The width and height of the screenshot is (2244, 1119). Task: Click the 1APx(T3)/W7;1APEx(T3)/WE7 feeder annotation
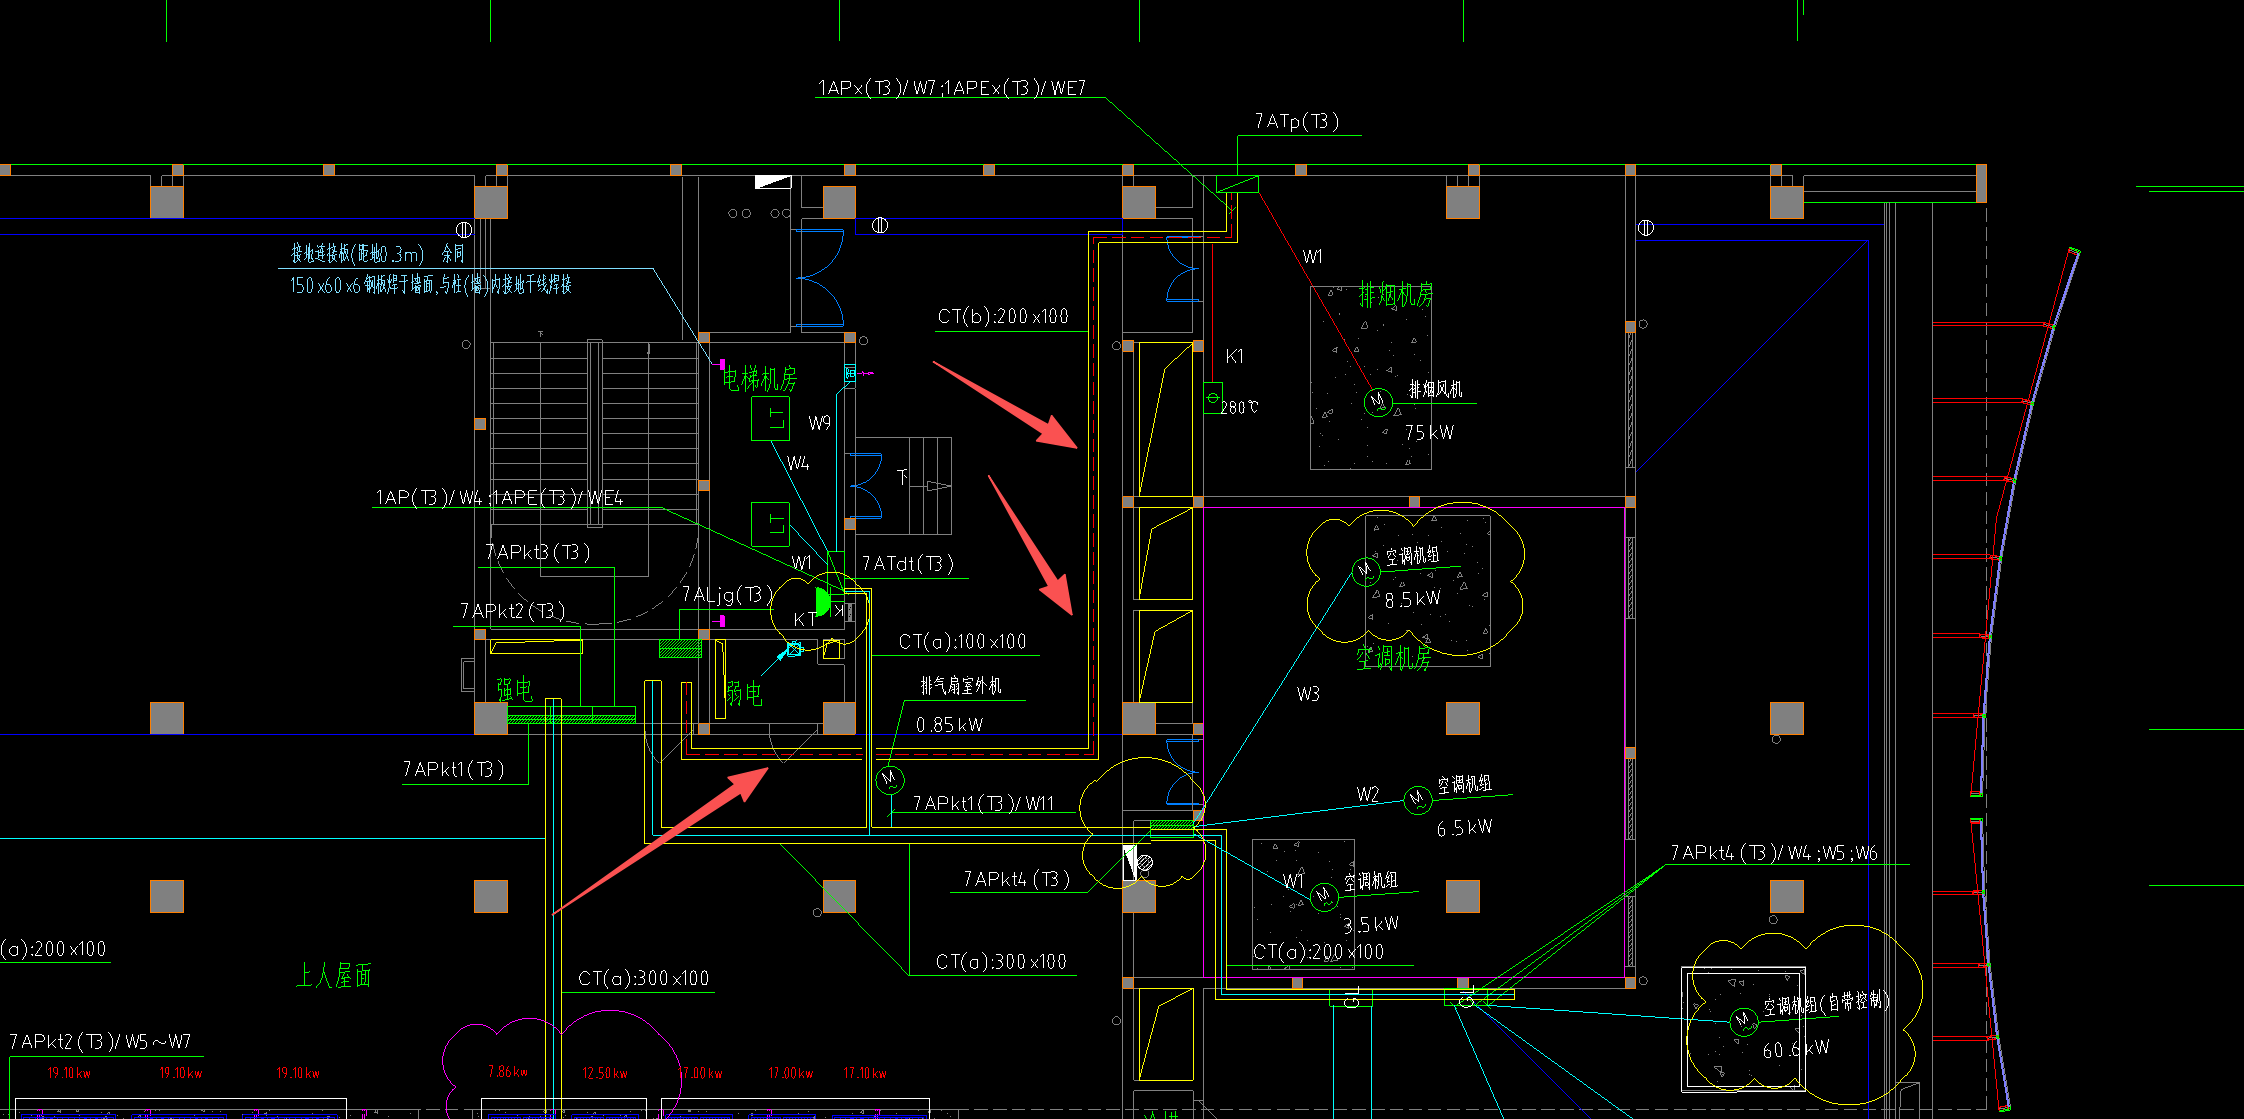click(x=951, y=88)
